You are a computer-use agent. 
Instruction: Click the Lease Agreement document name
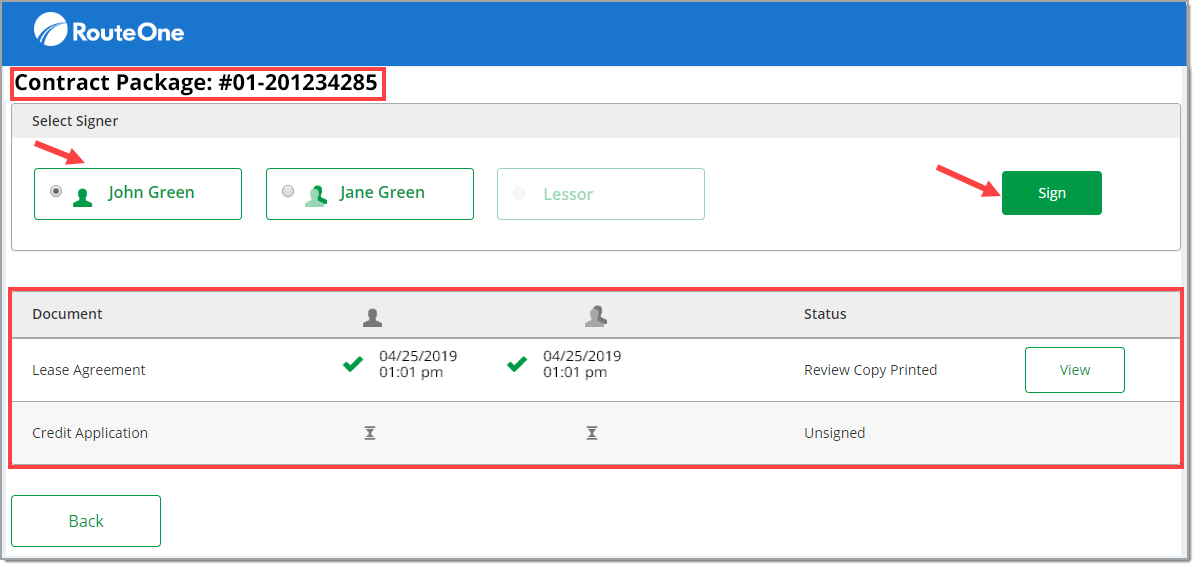(88, 370)
